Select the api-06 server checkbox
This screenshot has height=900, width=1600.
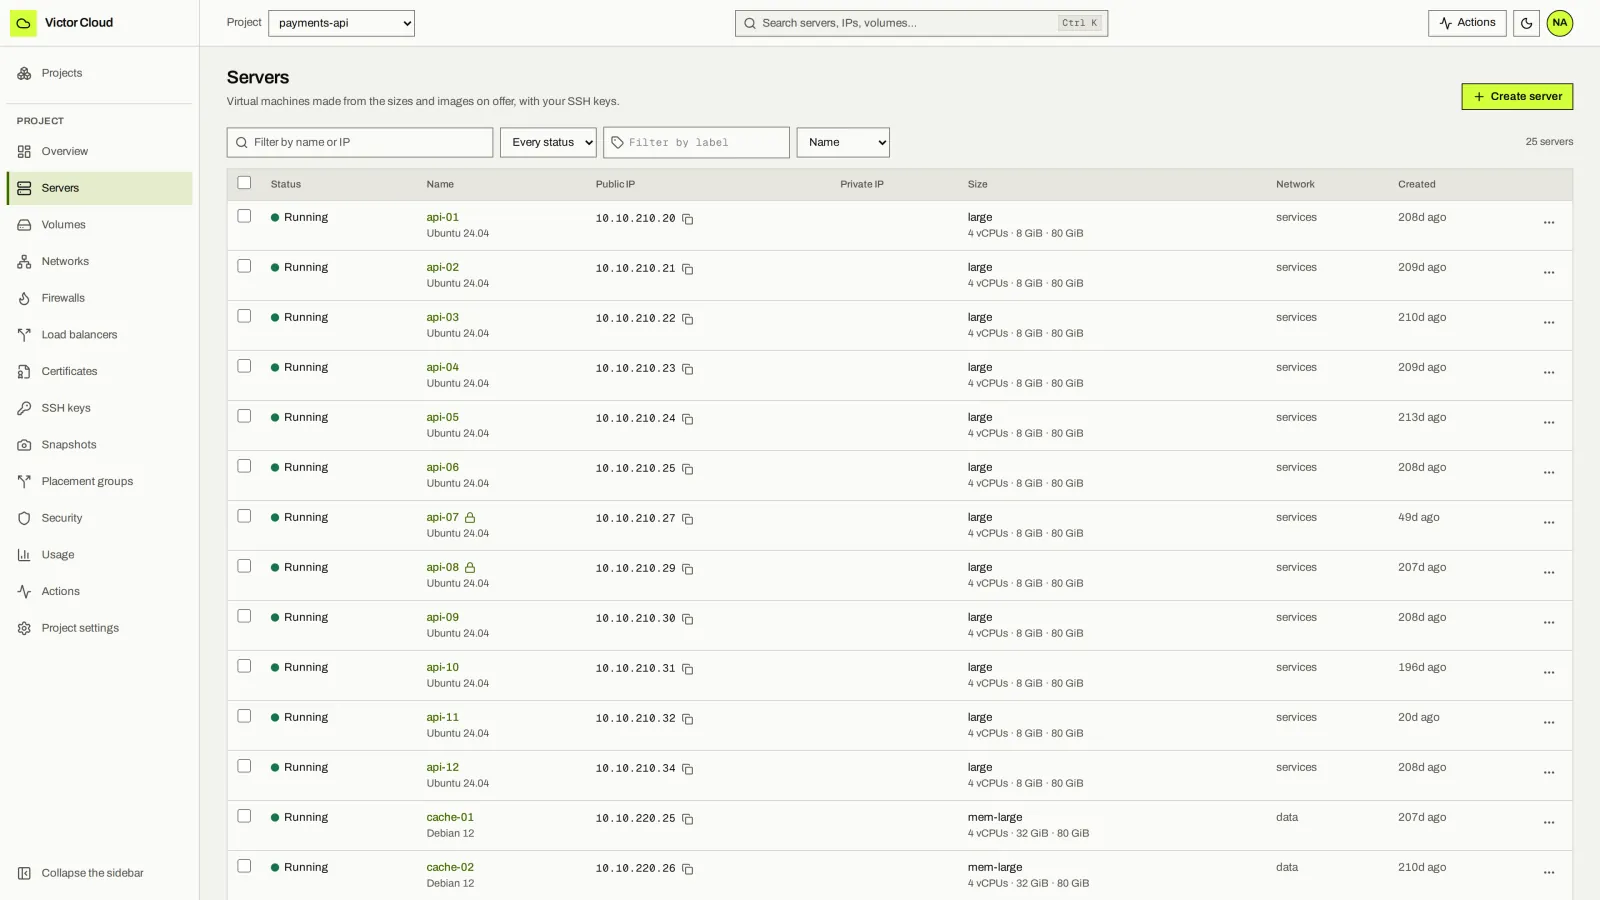[x=244, y=466]
